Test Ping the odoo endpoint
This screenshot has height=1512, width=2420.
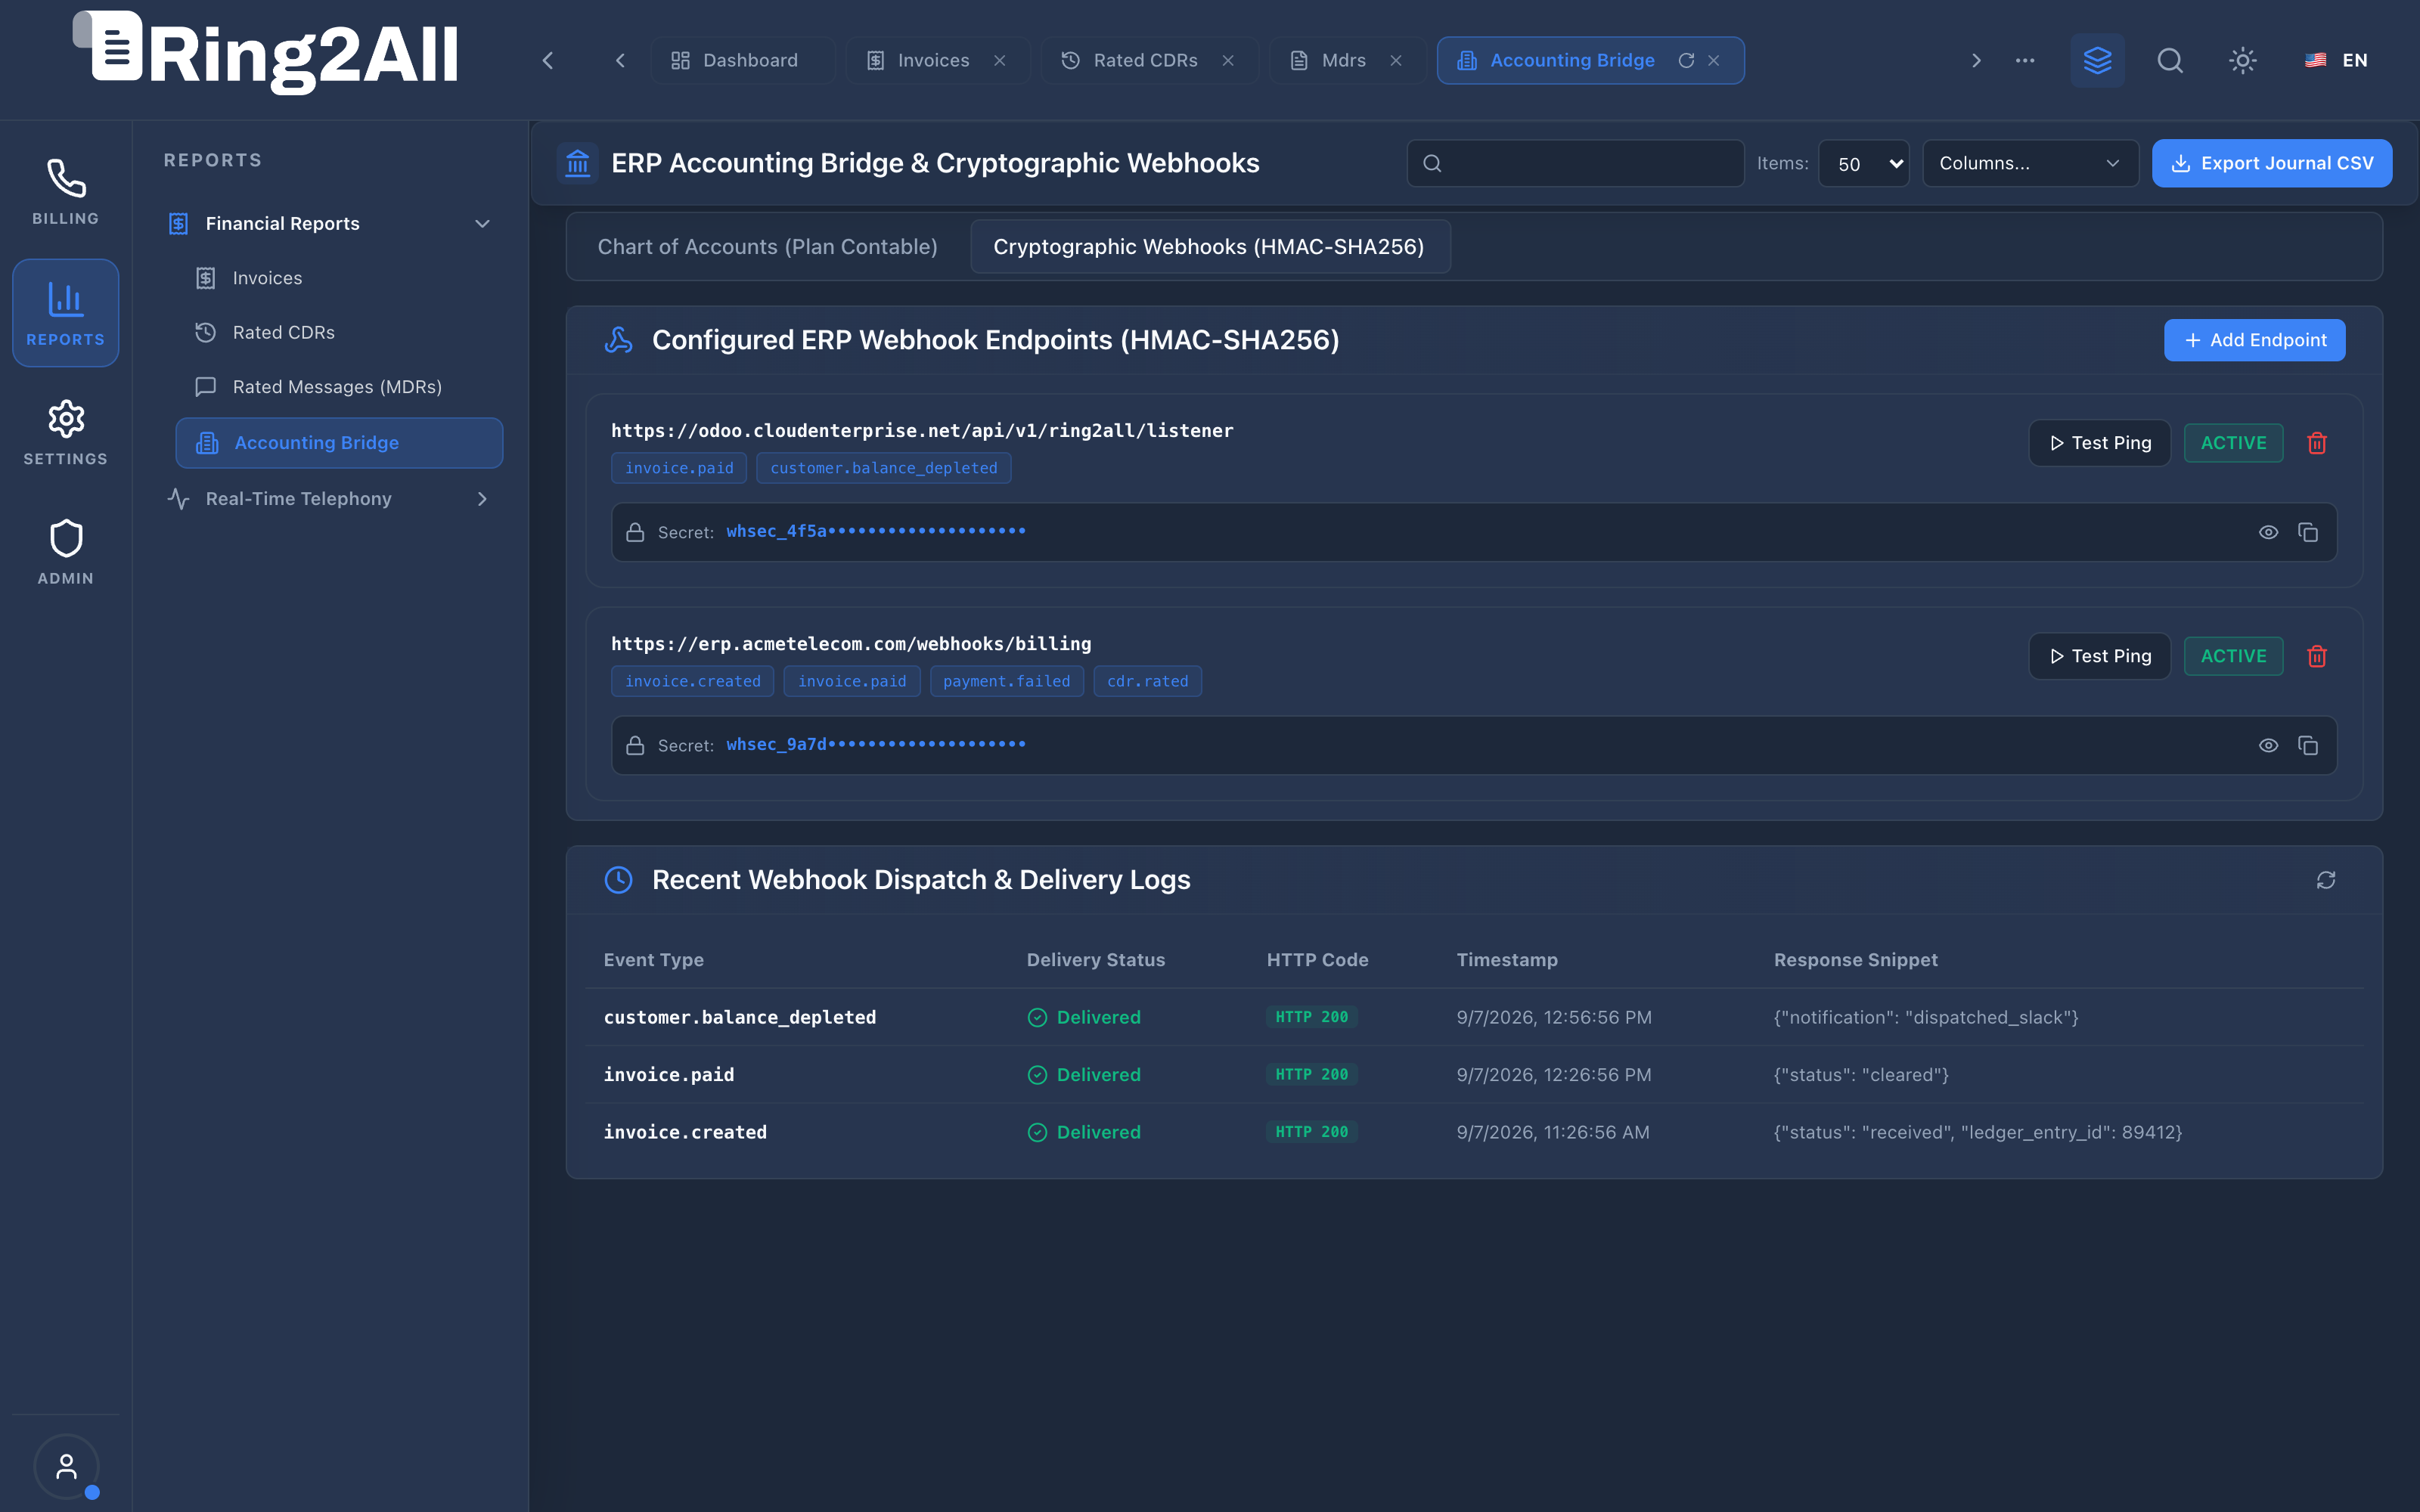pos(2099,443)
